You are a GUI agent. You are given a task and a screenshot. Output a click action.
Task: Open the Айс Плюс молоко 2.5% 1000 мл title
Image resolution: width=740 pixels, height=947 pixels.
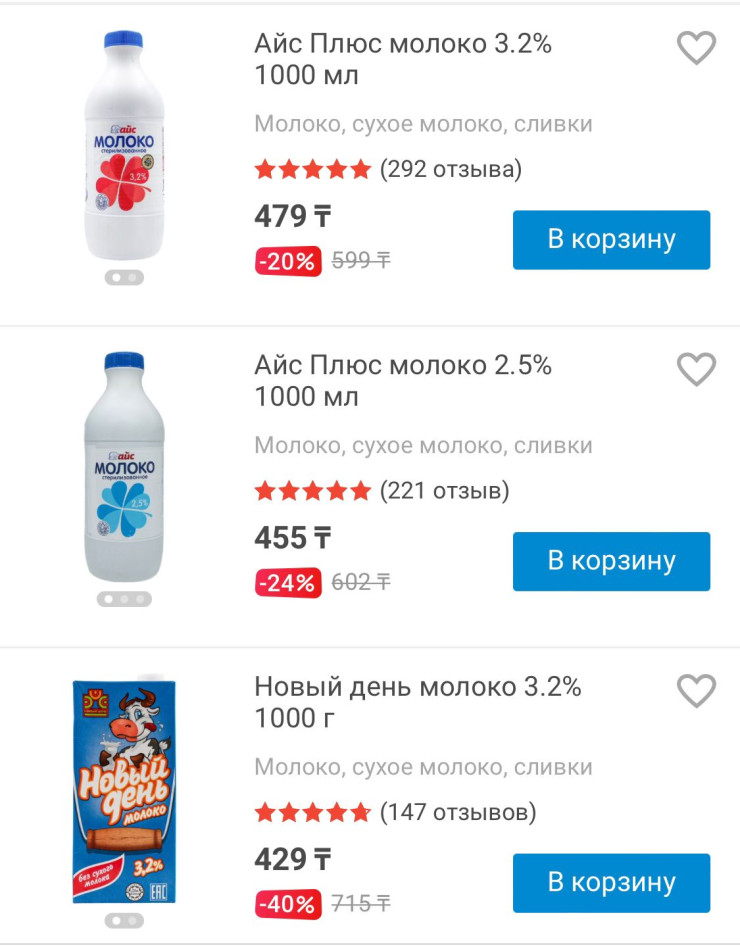coord(402,381)
